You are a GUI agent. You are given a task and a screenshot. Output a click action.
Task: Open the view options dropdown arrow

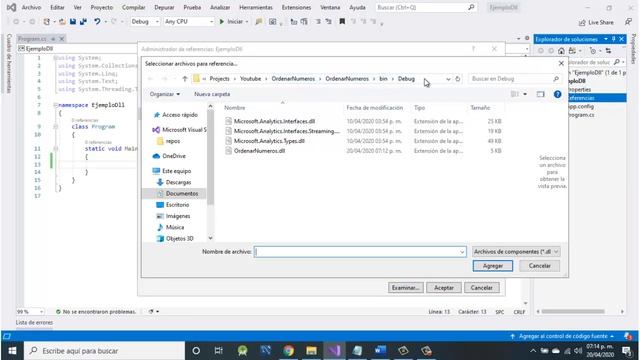[x=525, y=94]
